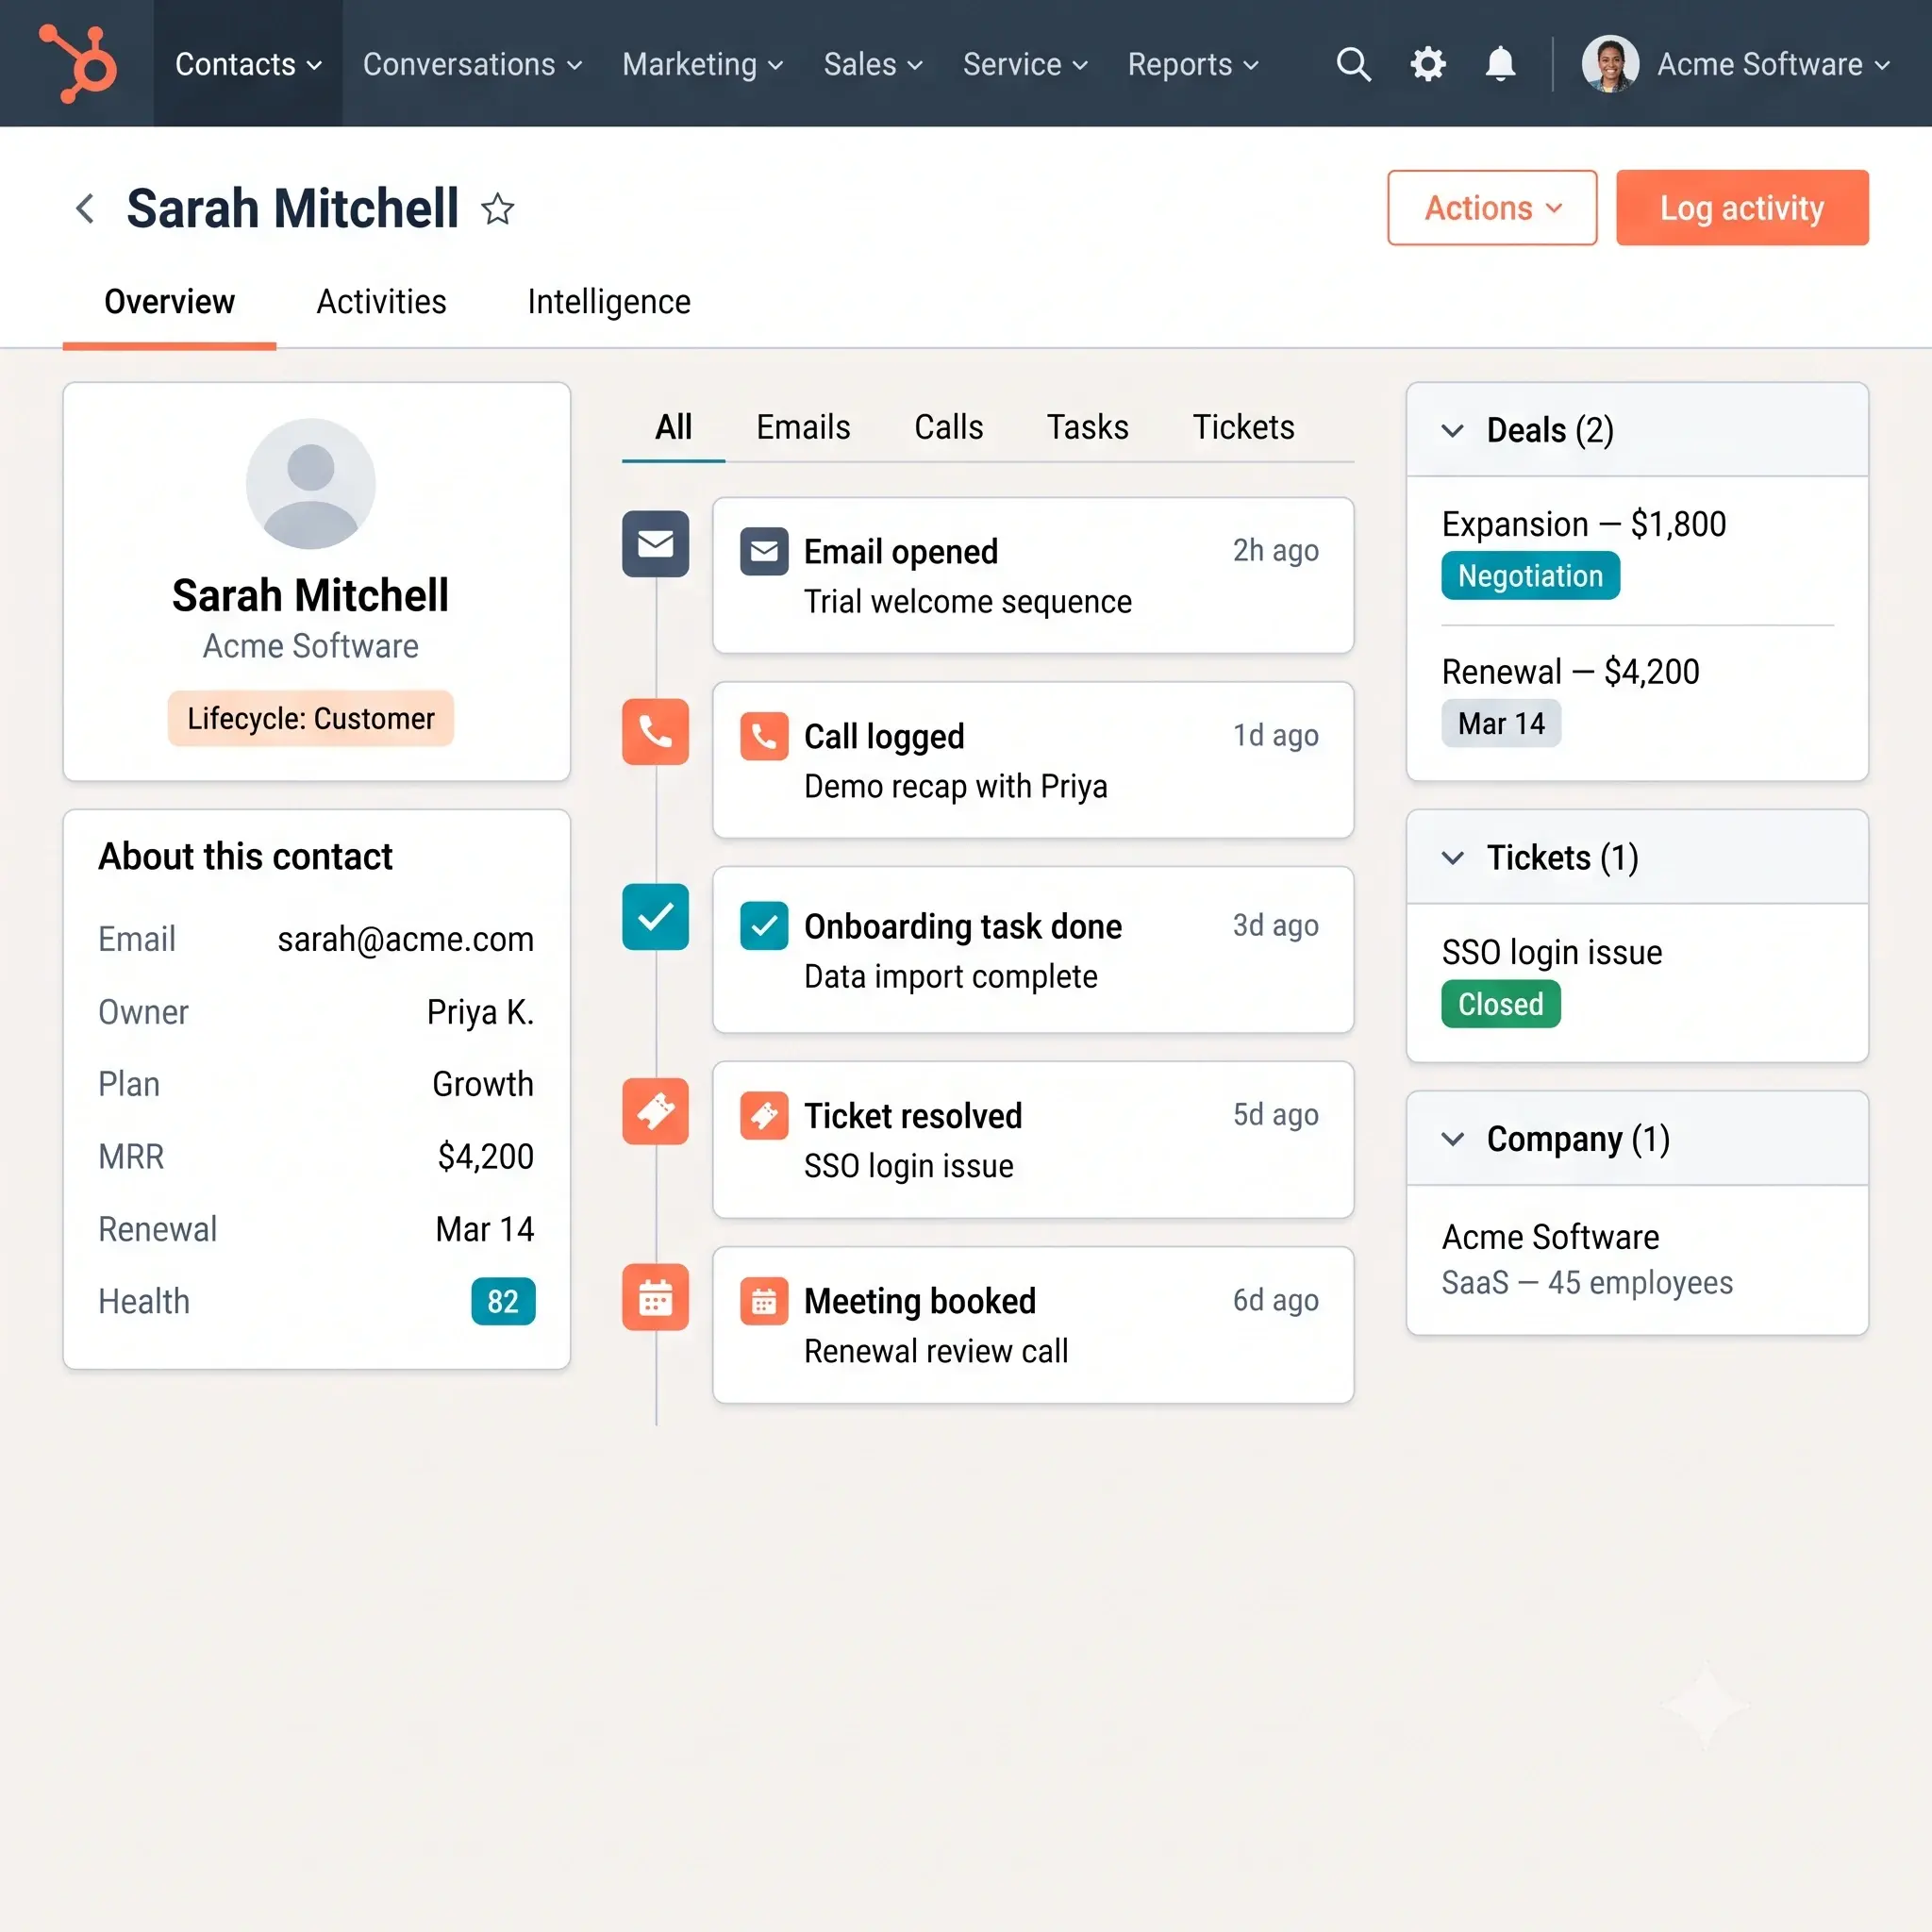Filter timeline by Tasks

pos(1087,428)
